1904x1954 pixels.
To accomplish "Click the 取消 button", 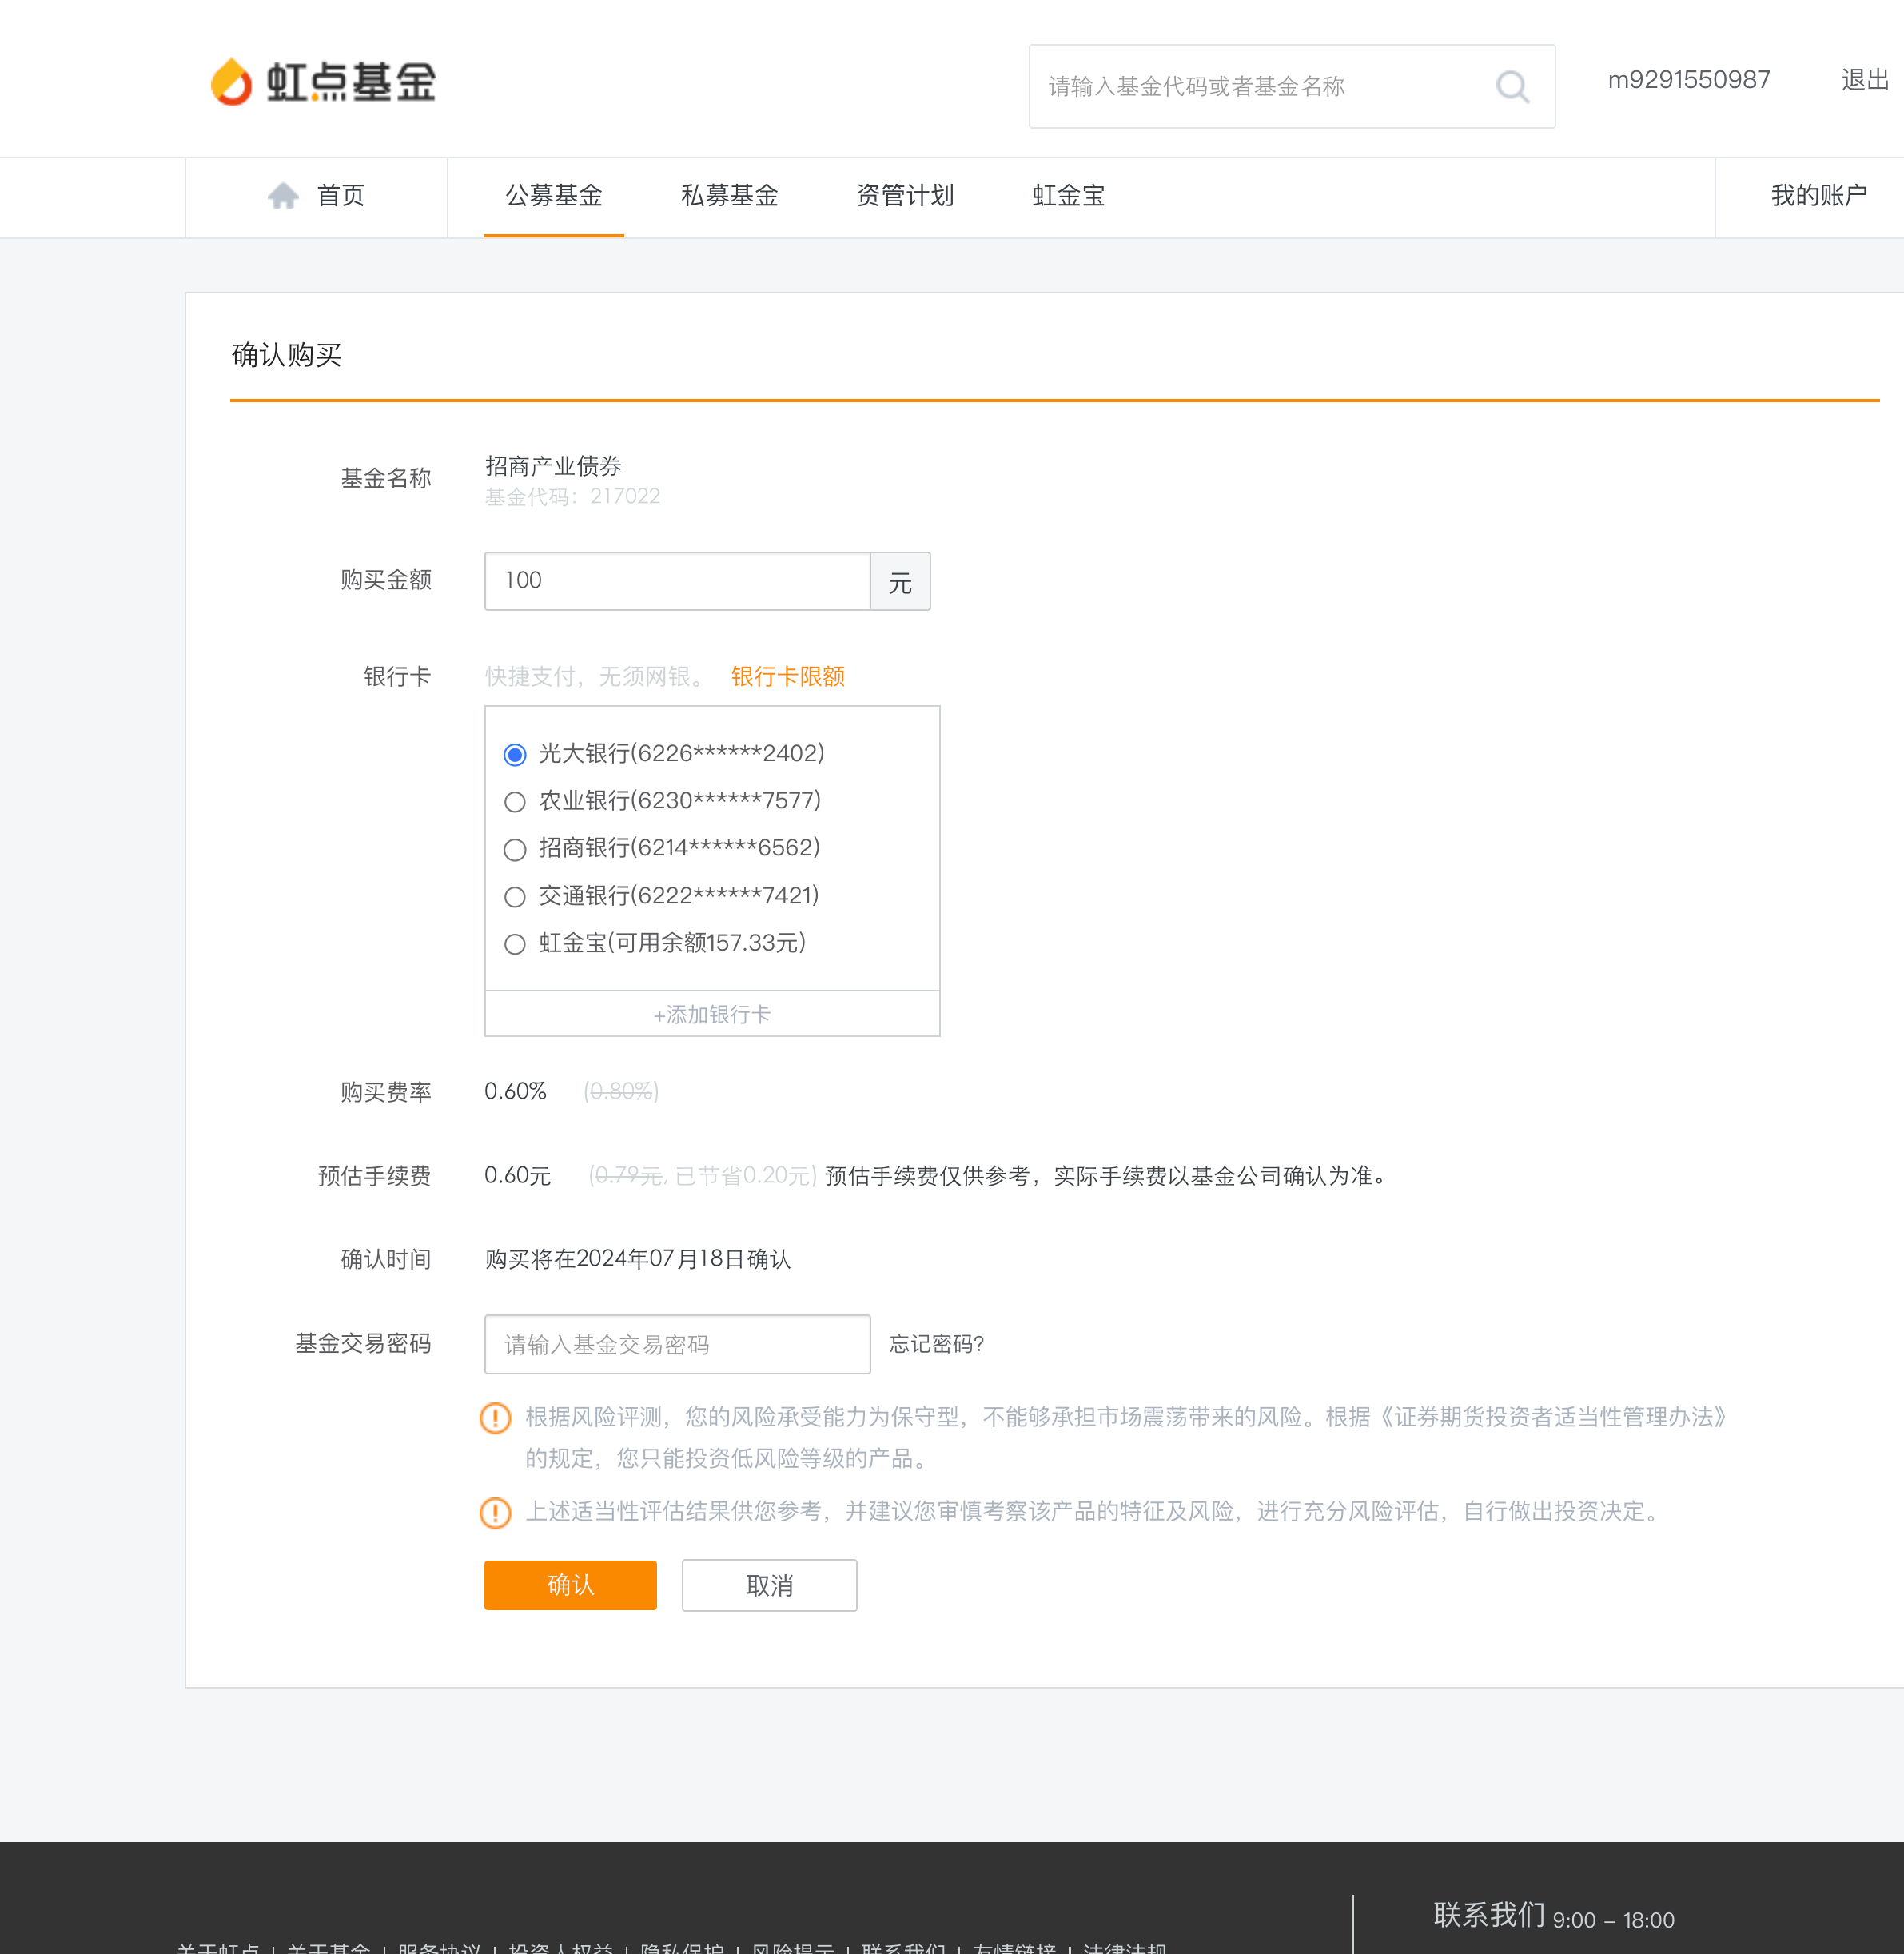I will coord(769,1586).
